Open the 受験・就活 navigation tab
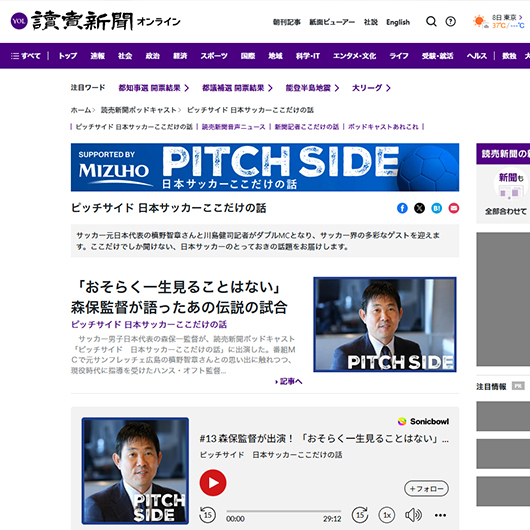This screenshot has width=530, height=530. 437,56
